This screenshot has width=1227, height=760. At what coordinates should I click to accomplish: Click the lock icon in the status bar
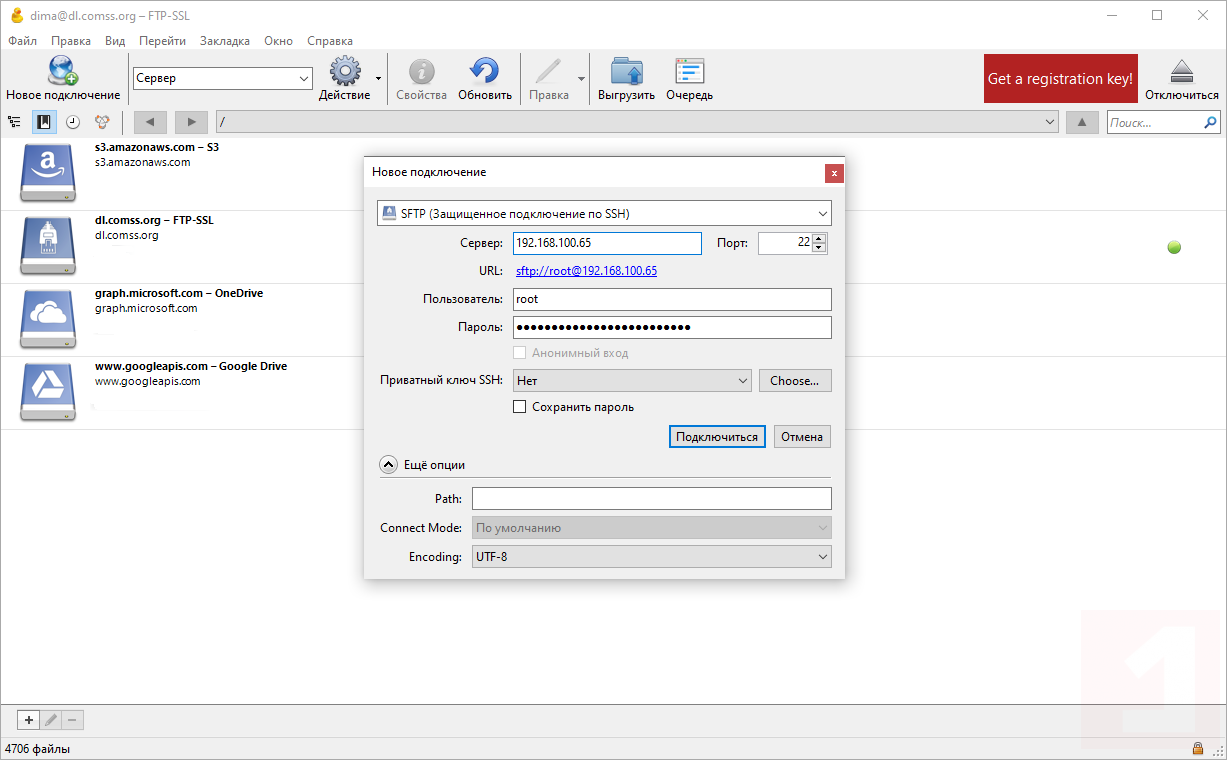[x=1197, y=749]
